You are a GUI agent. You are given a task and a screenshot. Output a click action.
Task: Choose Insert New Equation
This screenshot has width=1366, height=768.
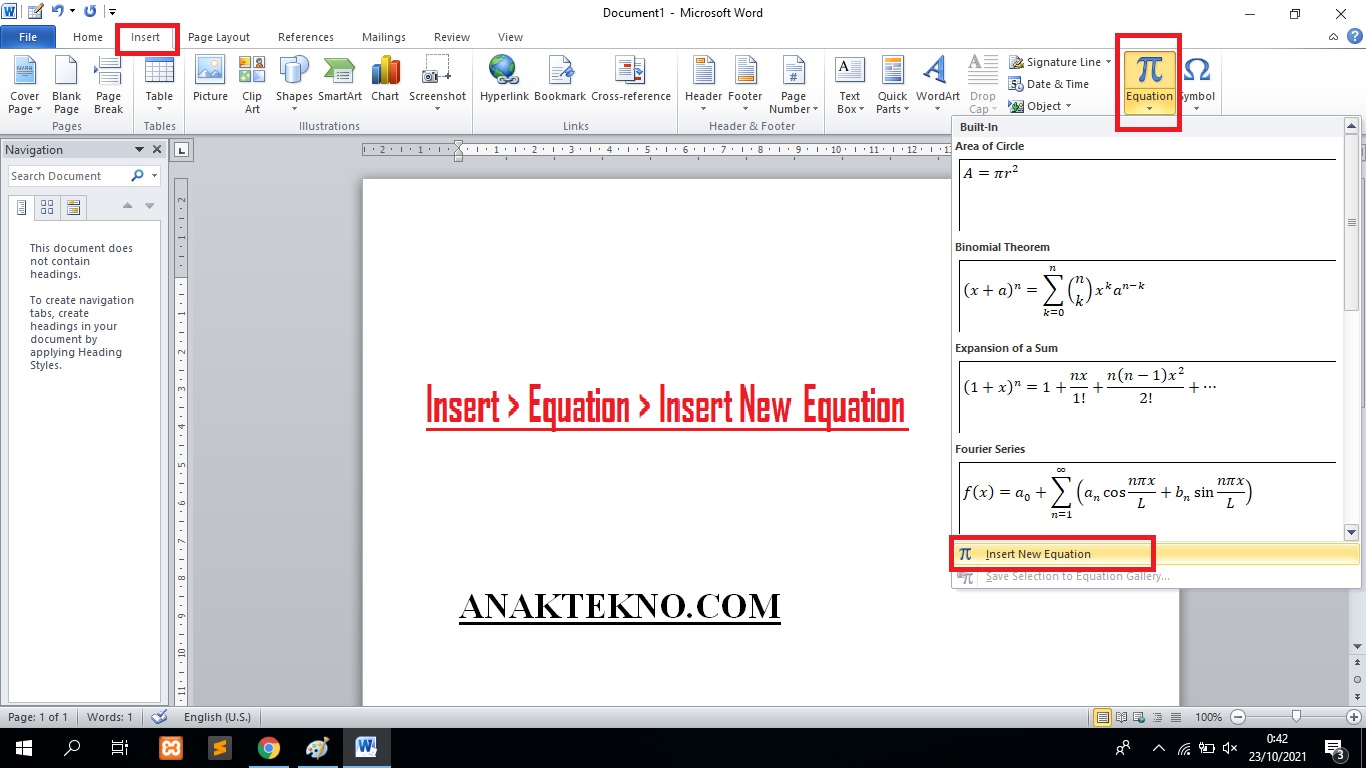(1156, 554)
